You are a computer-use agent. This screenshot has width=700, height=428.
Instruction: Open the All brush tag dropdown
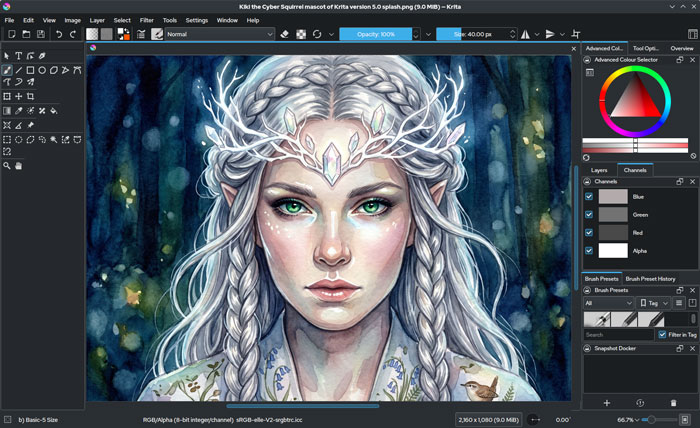point(608,303)
